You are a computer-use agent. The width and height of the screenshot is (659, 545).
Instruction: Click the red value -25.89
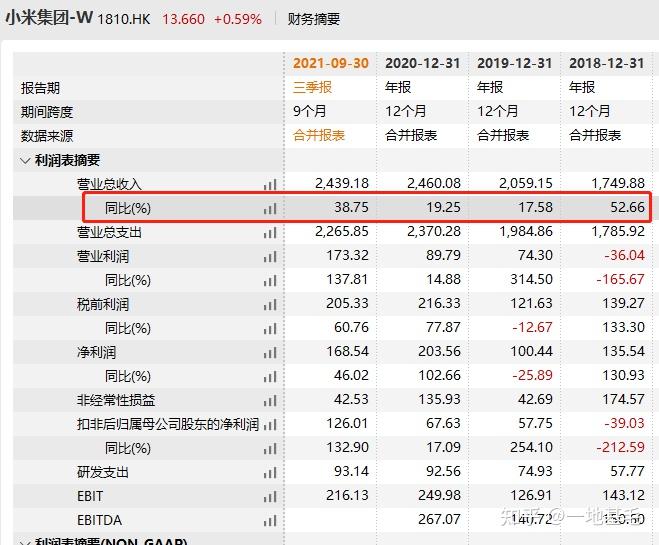click(532, 375)
